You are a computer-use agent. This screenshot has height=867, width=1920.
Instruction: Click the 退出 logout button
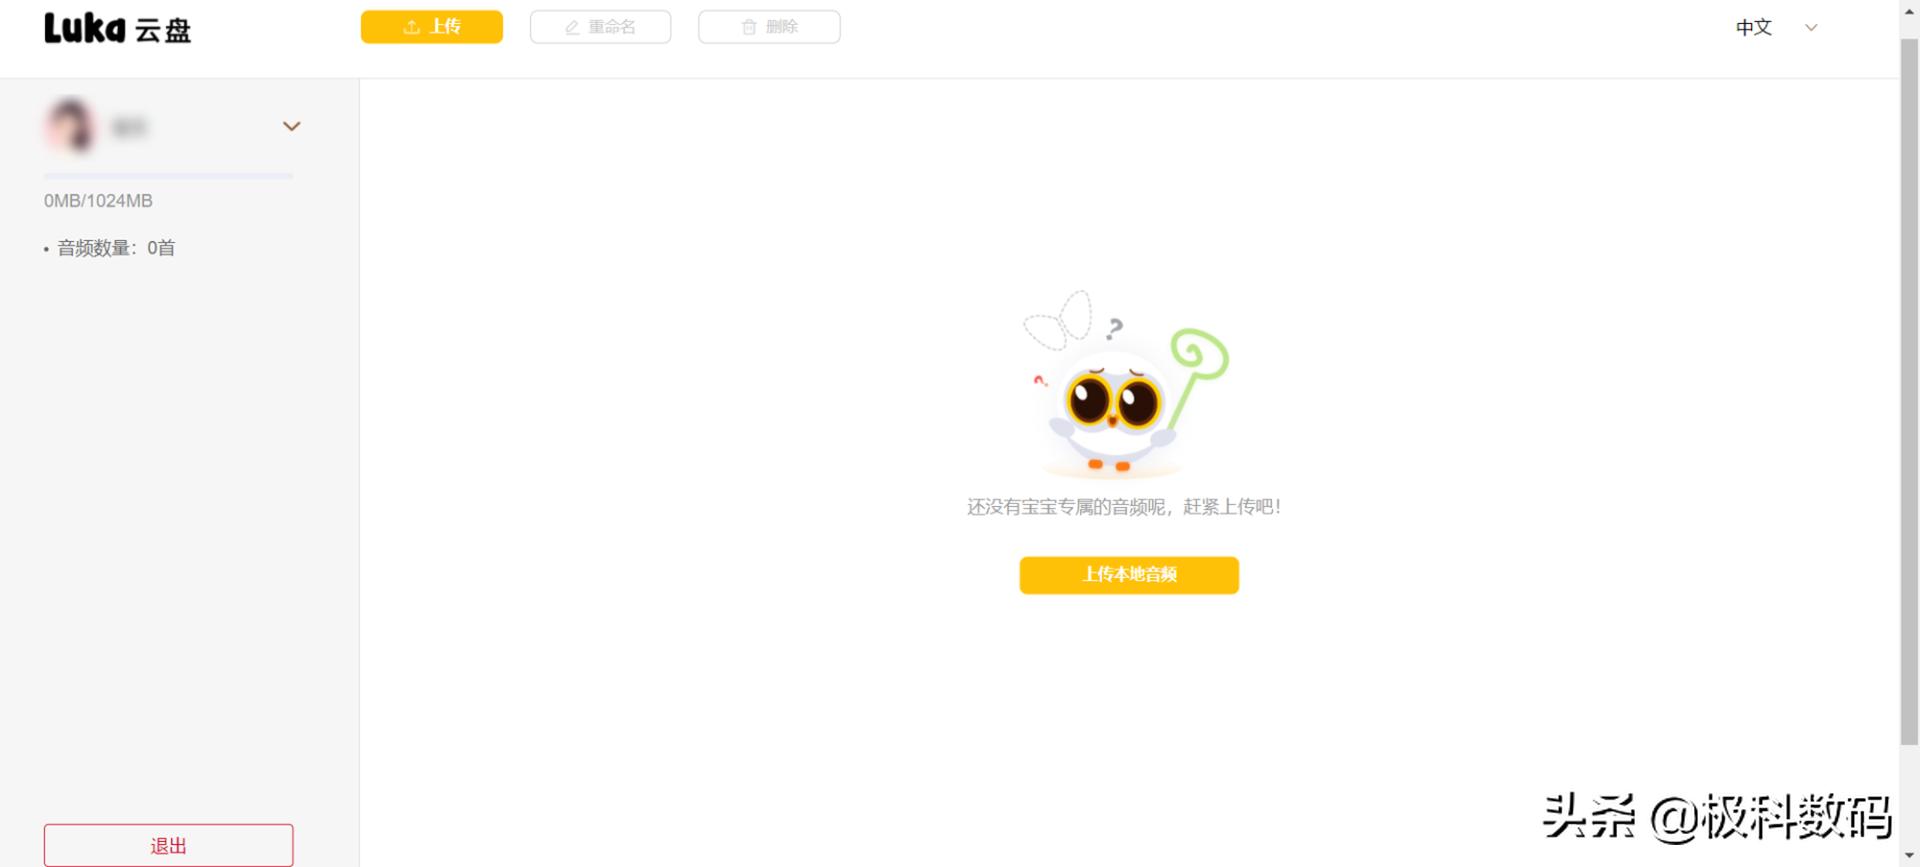tap(168, 845)
